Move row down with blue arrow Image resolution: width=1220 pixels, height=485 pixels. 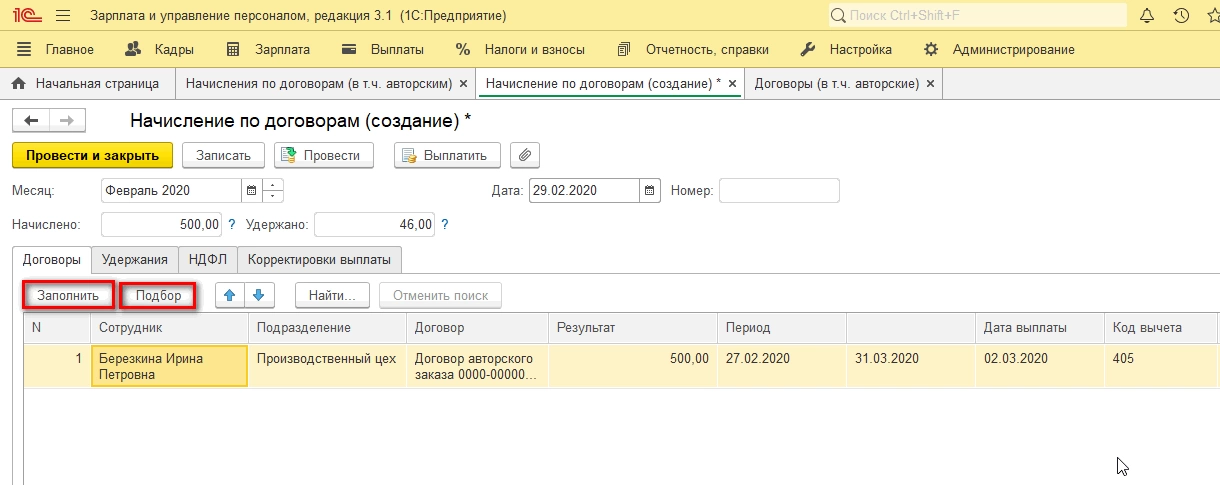coord(258,295)
